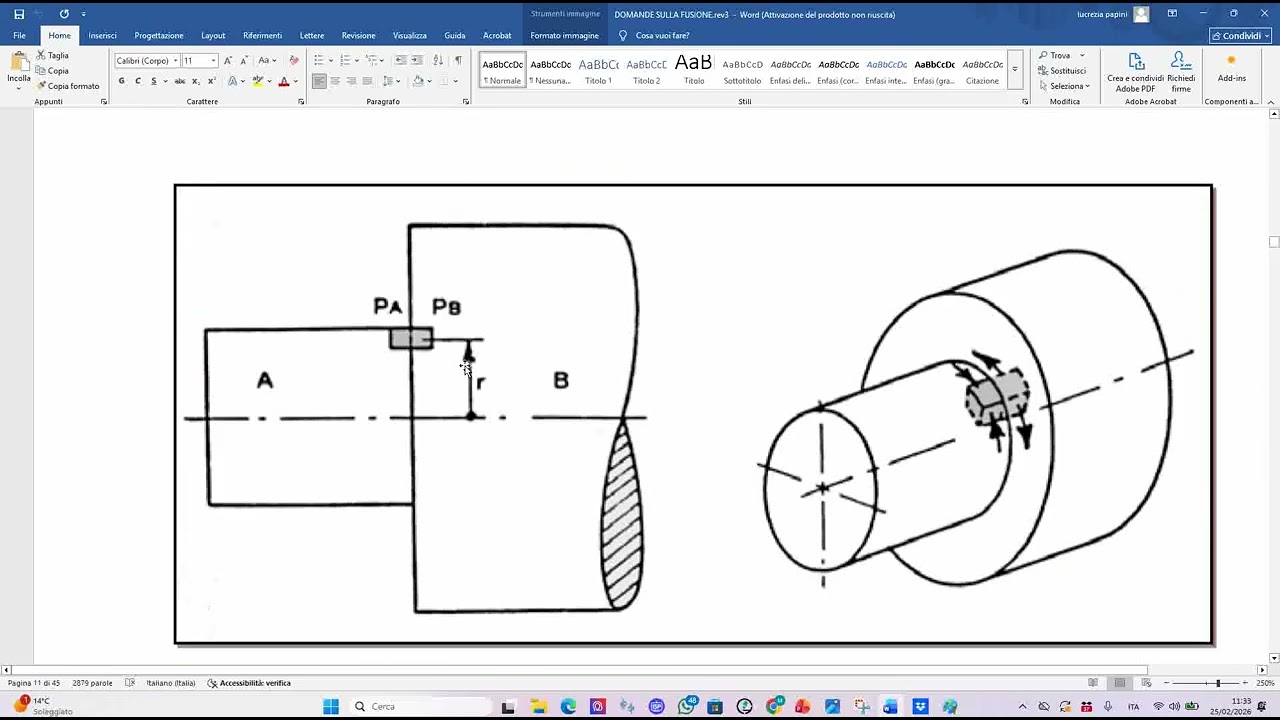The width and height of the screenshot is (1280, 720).
Task: Click the Taglia cut command
Action: [53, 55]
